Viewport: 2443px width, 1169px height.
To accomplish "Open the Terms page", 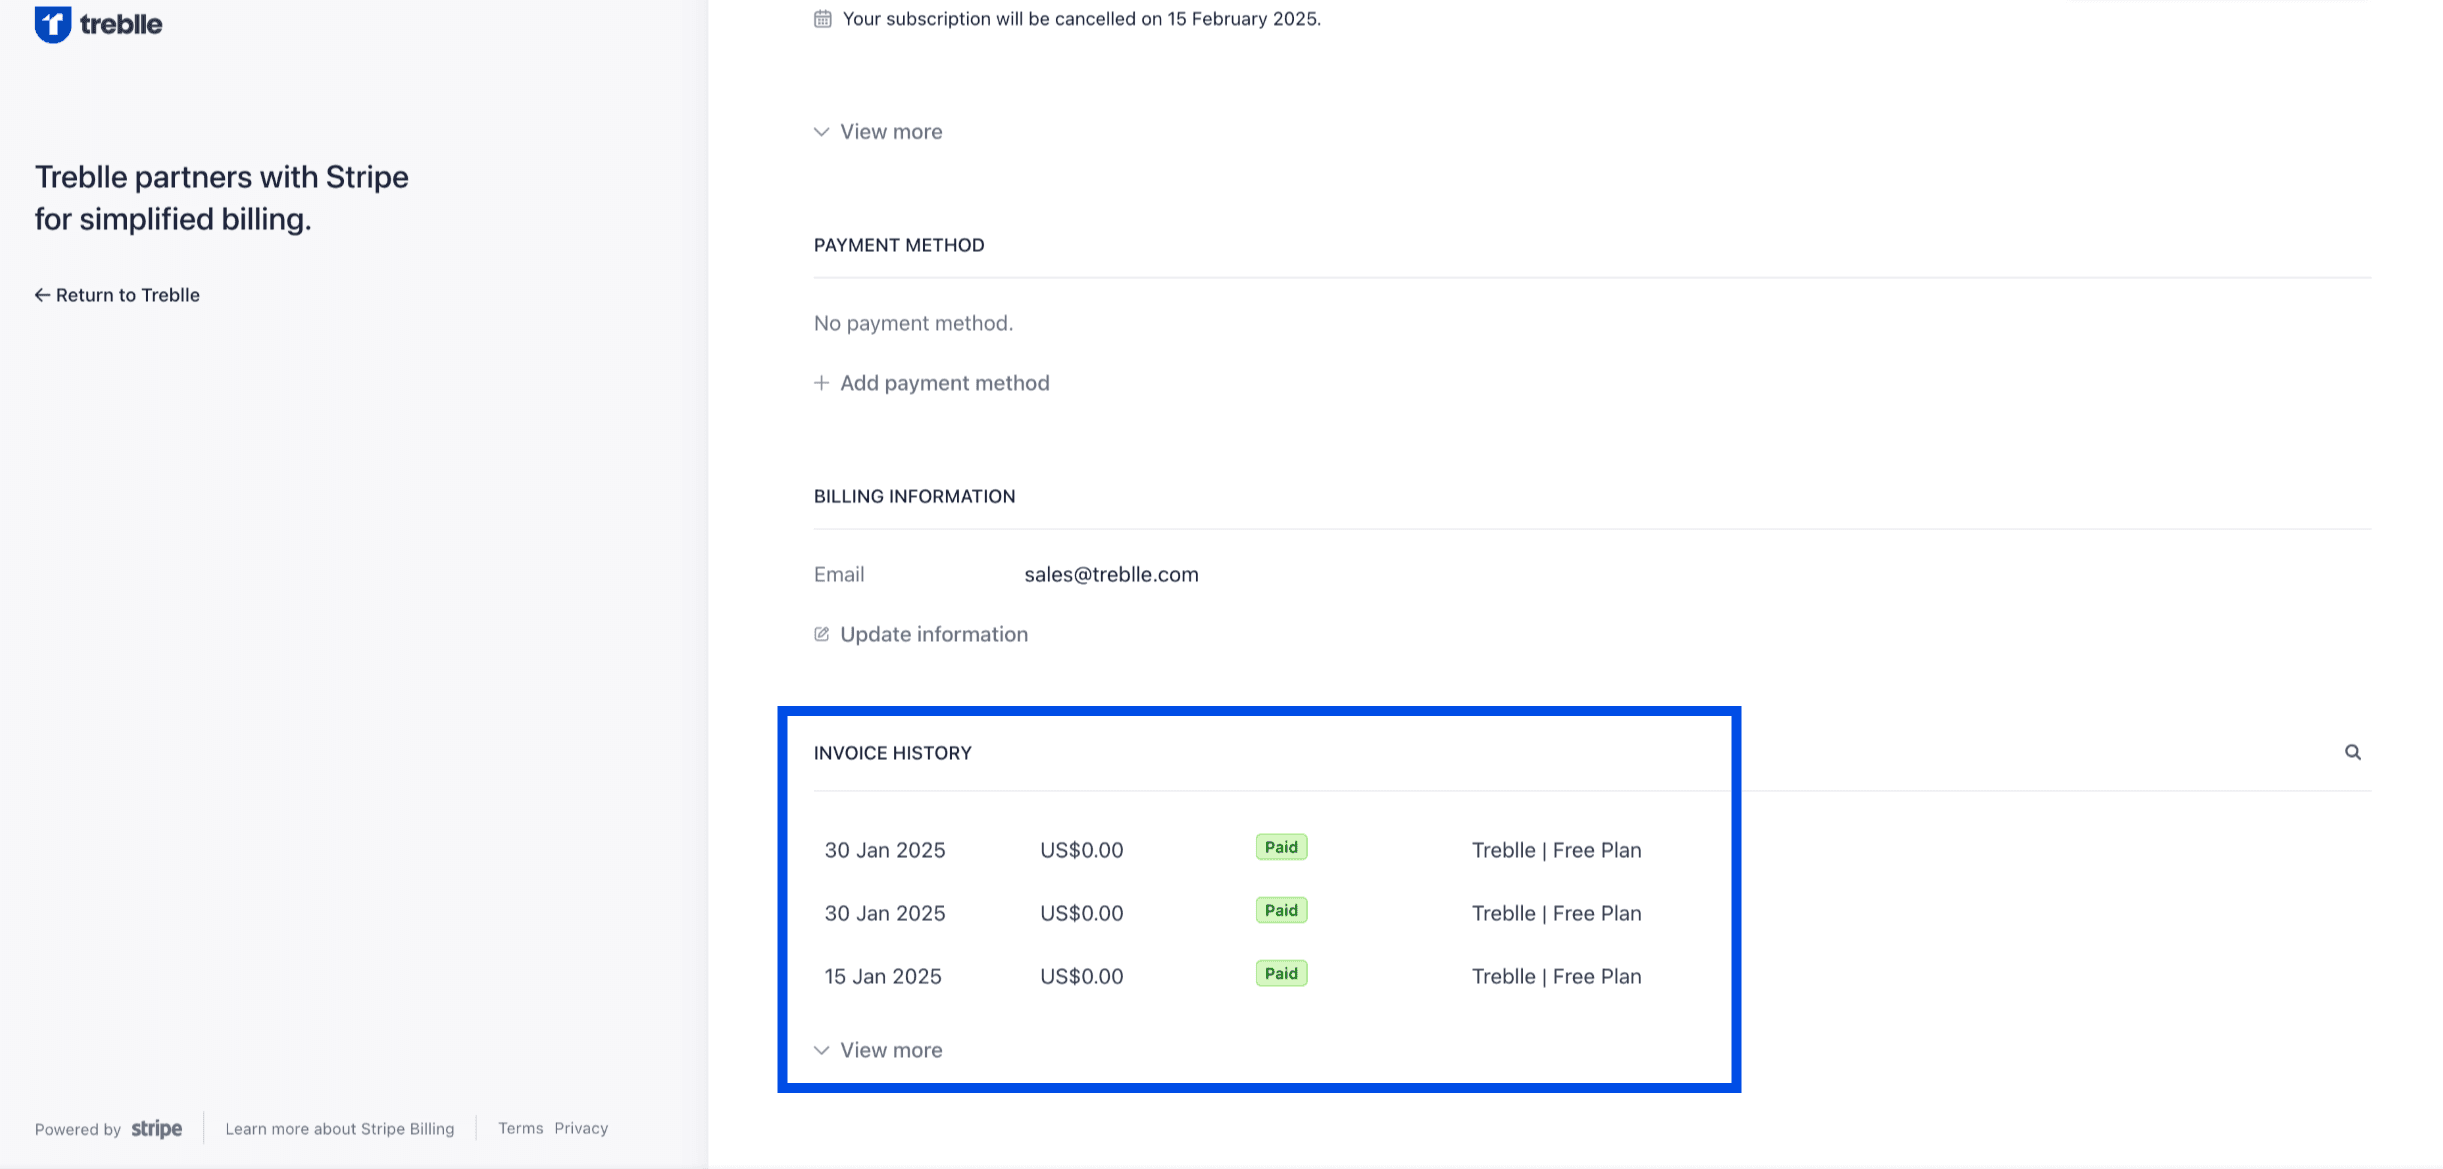I will point(520,1128).
